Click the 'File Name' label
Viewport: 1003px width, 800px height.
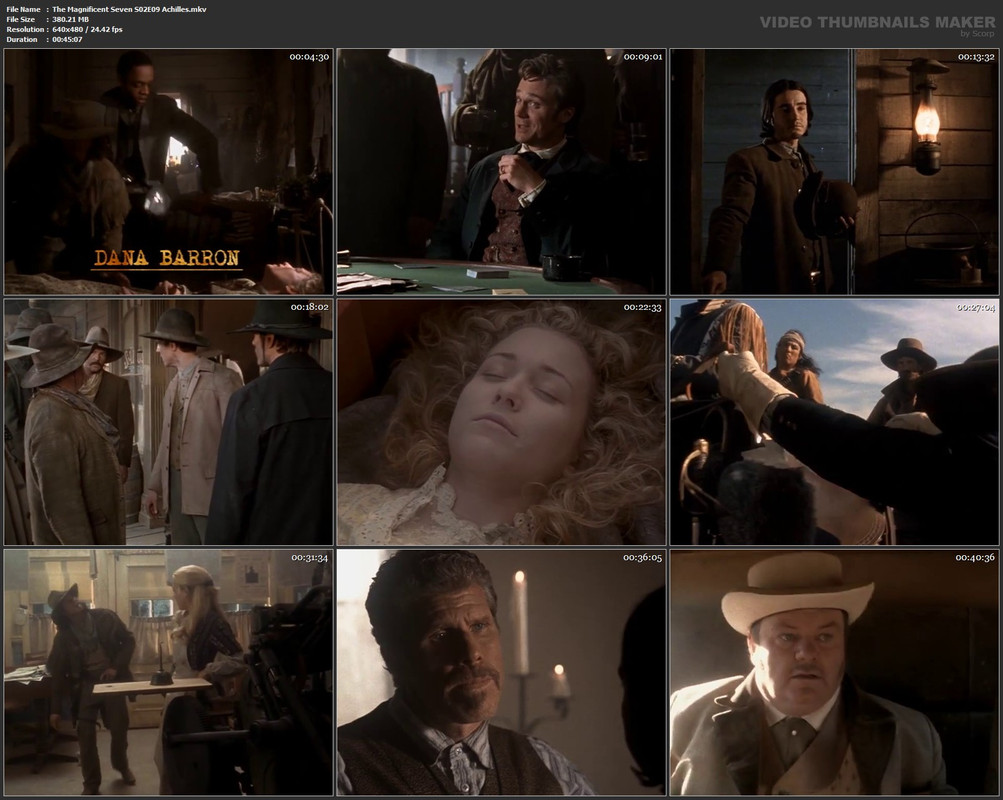(24, 9)
